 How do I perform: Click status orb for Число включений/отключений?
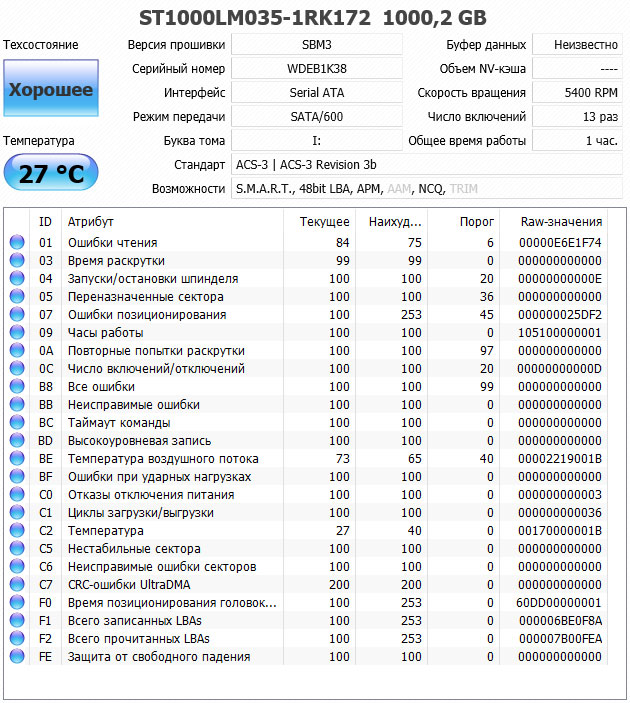tap(17, 368)
